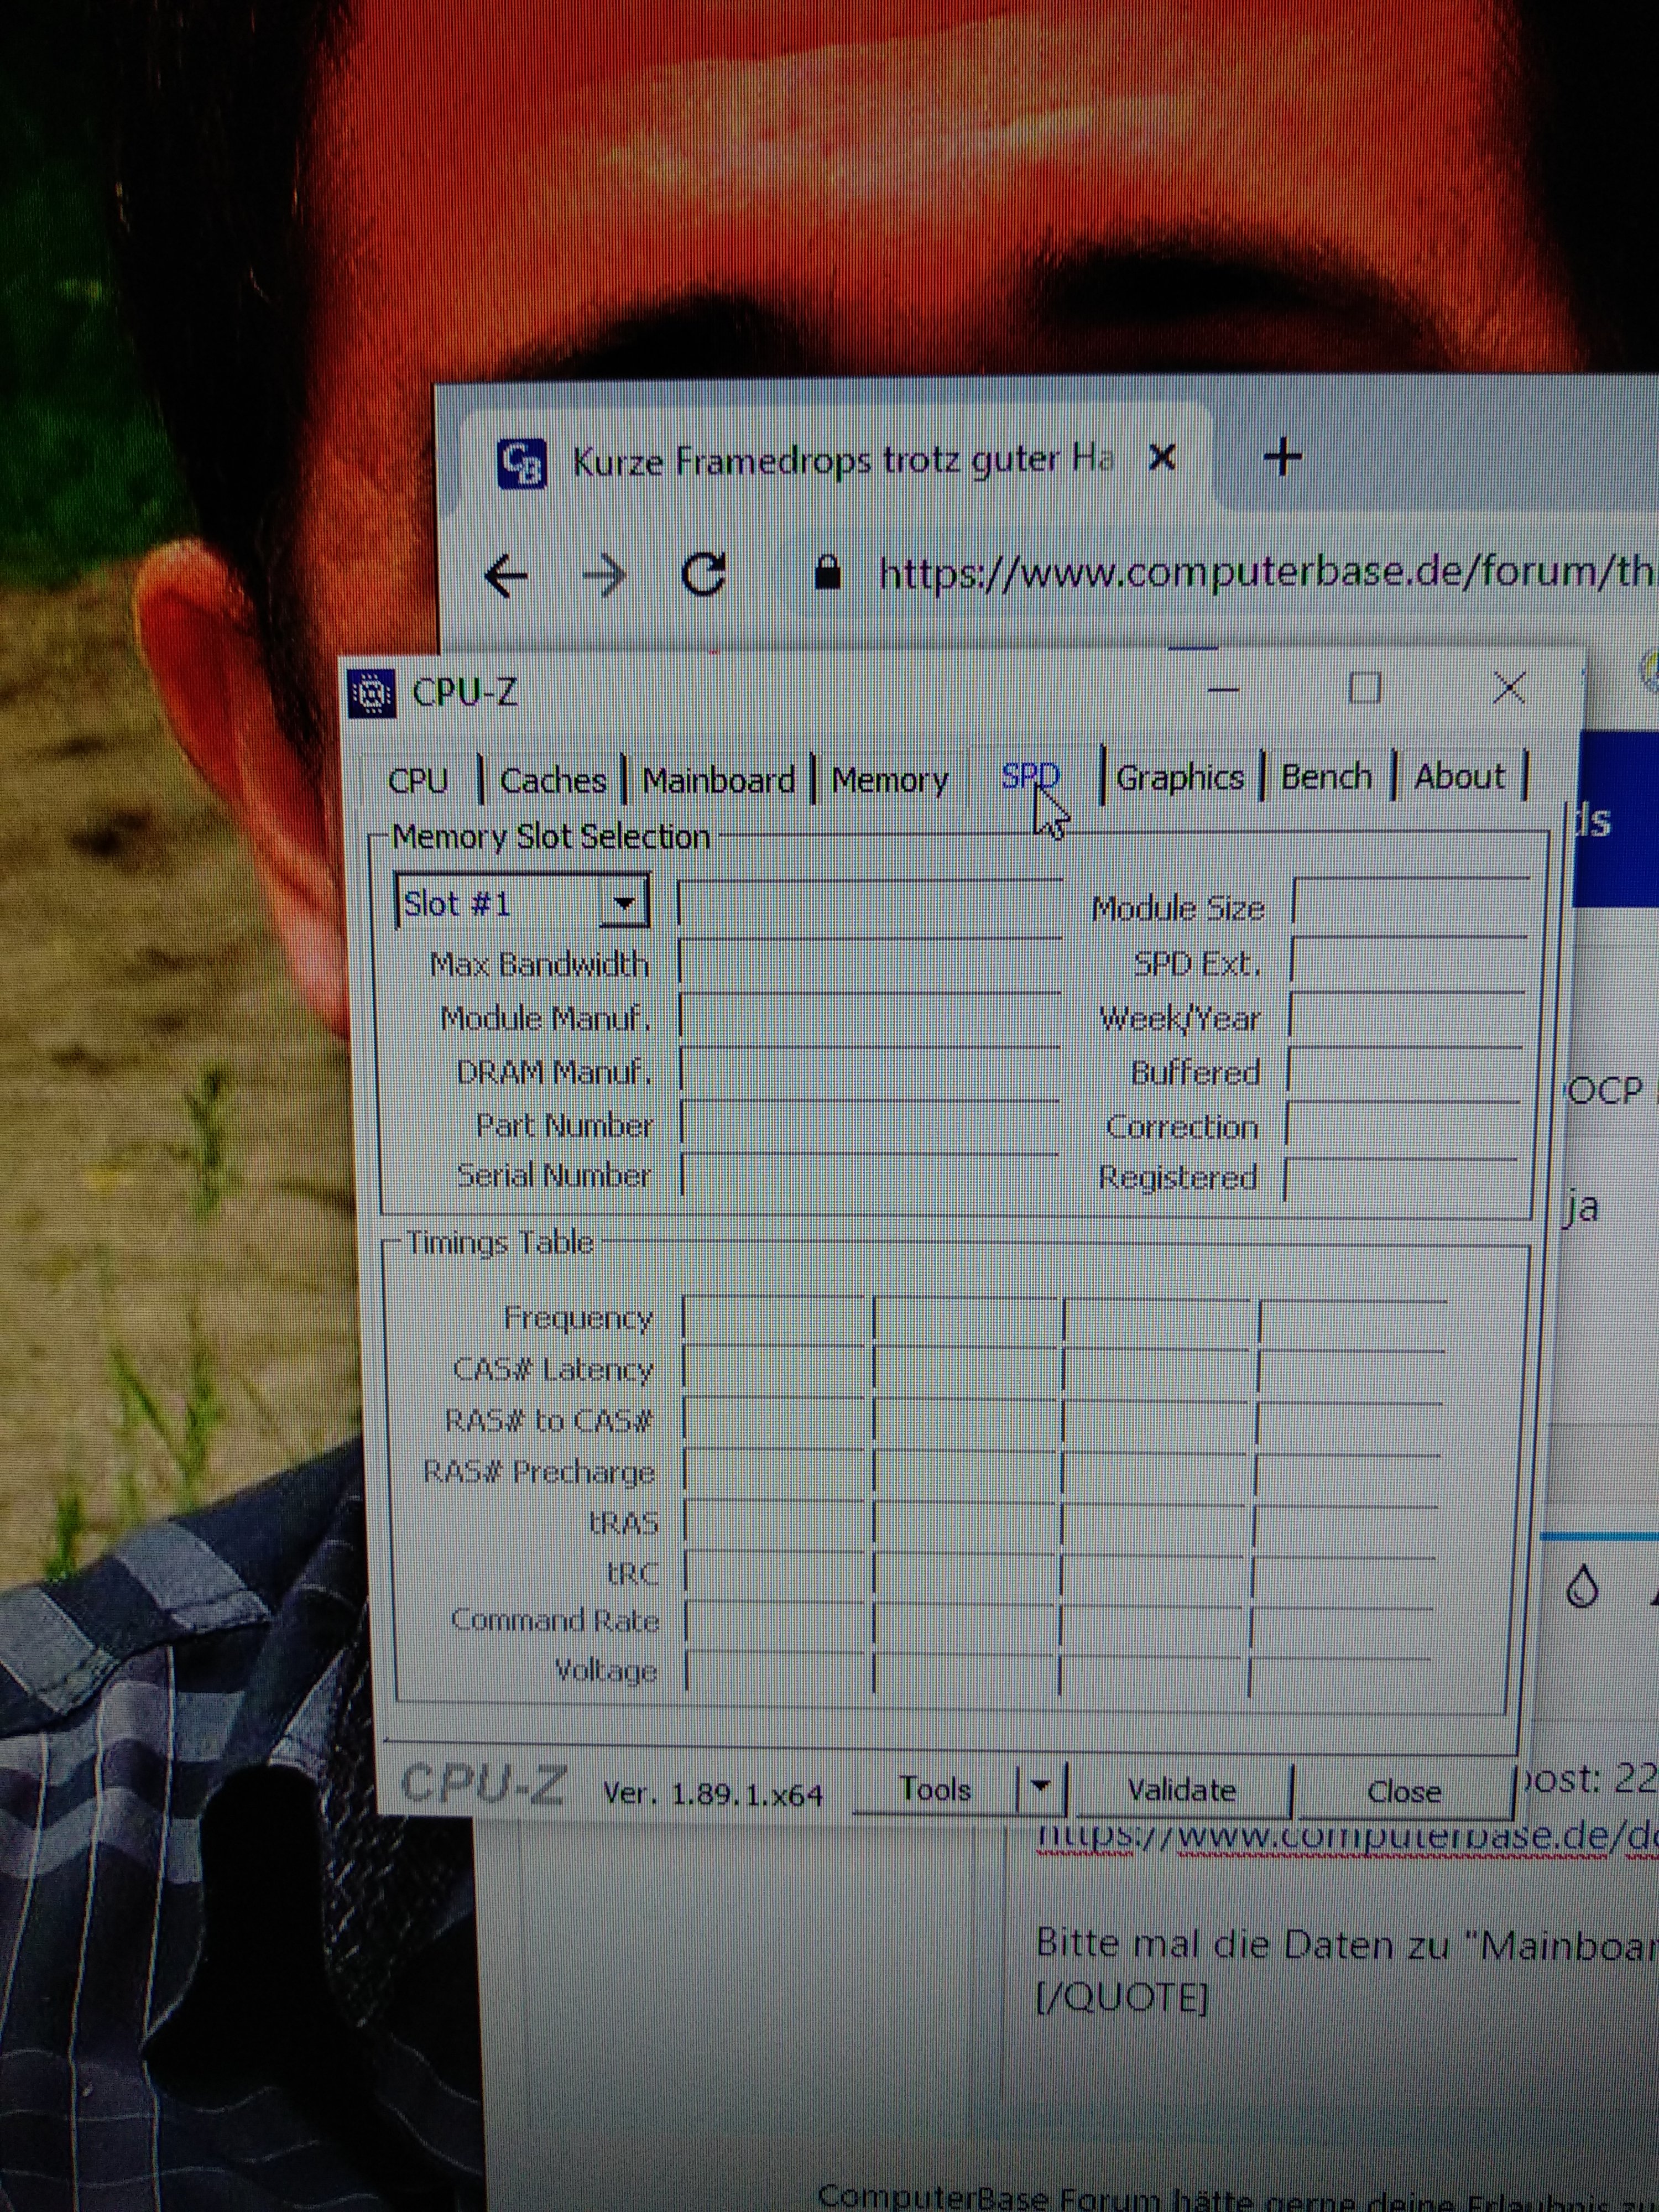Open the Graphics tab

pyautogui.click(x=1180, y=777)
